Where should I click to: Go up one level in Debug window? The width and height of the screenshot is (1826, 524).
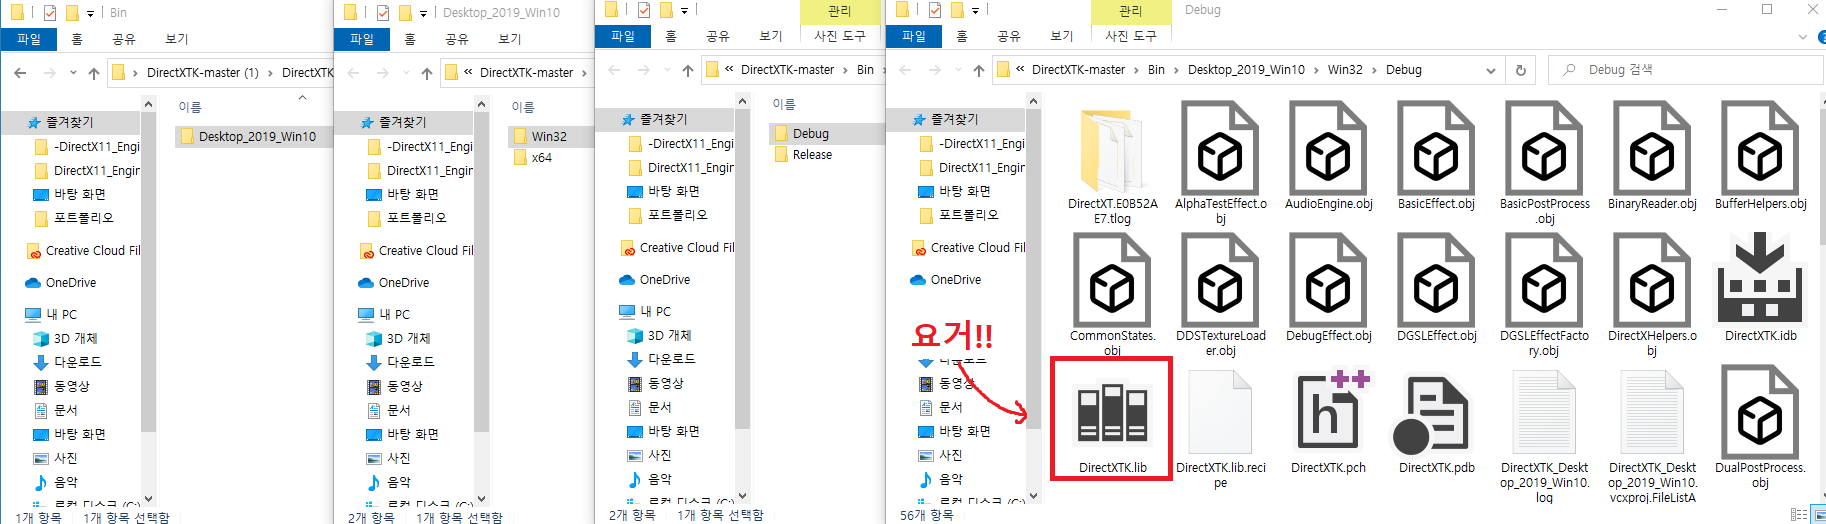[x=978, y=70]
